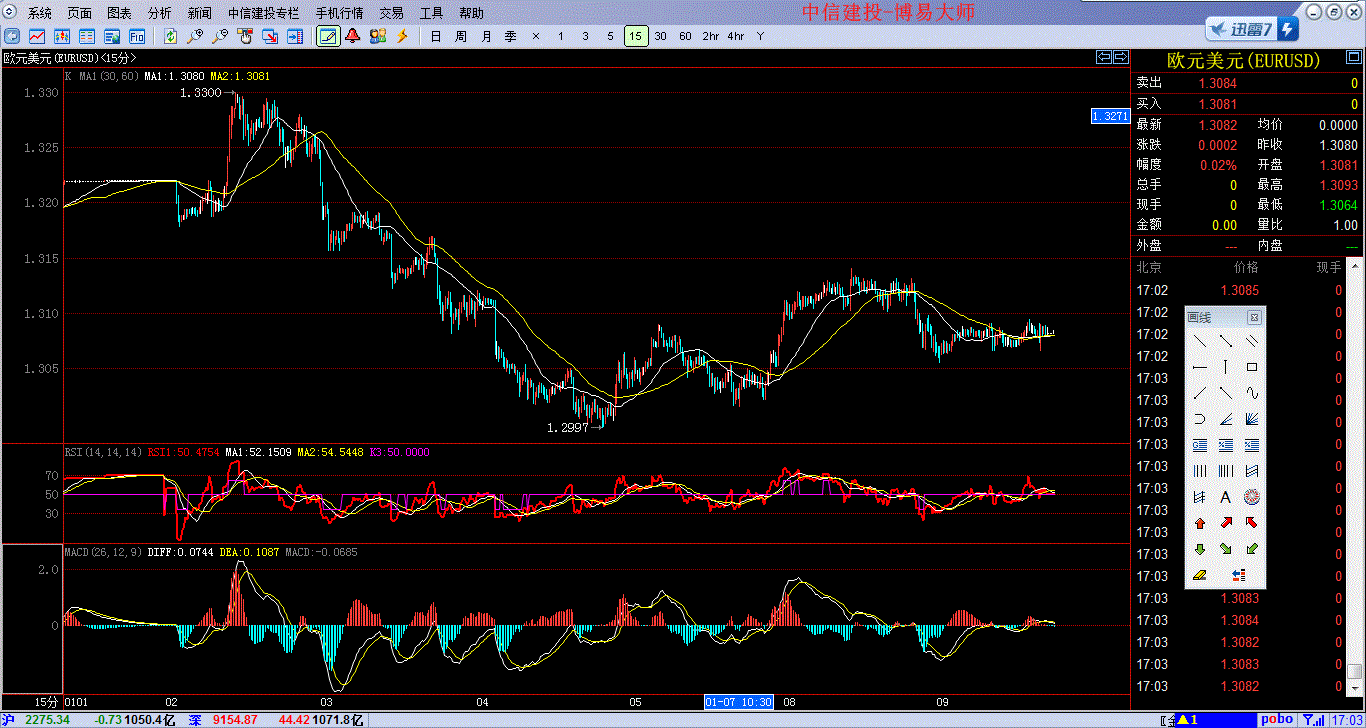The height and width of the screenshot is (728, 1366).
Task: Switch chart to monthly 月 period
Action: [x=486, y=36]
